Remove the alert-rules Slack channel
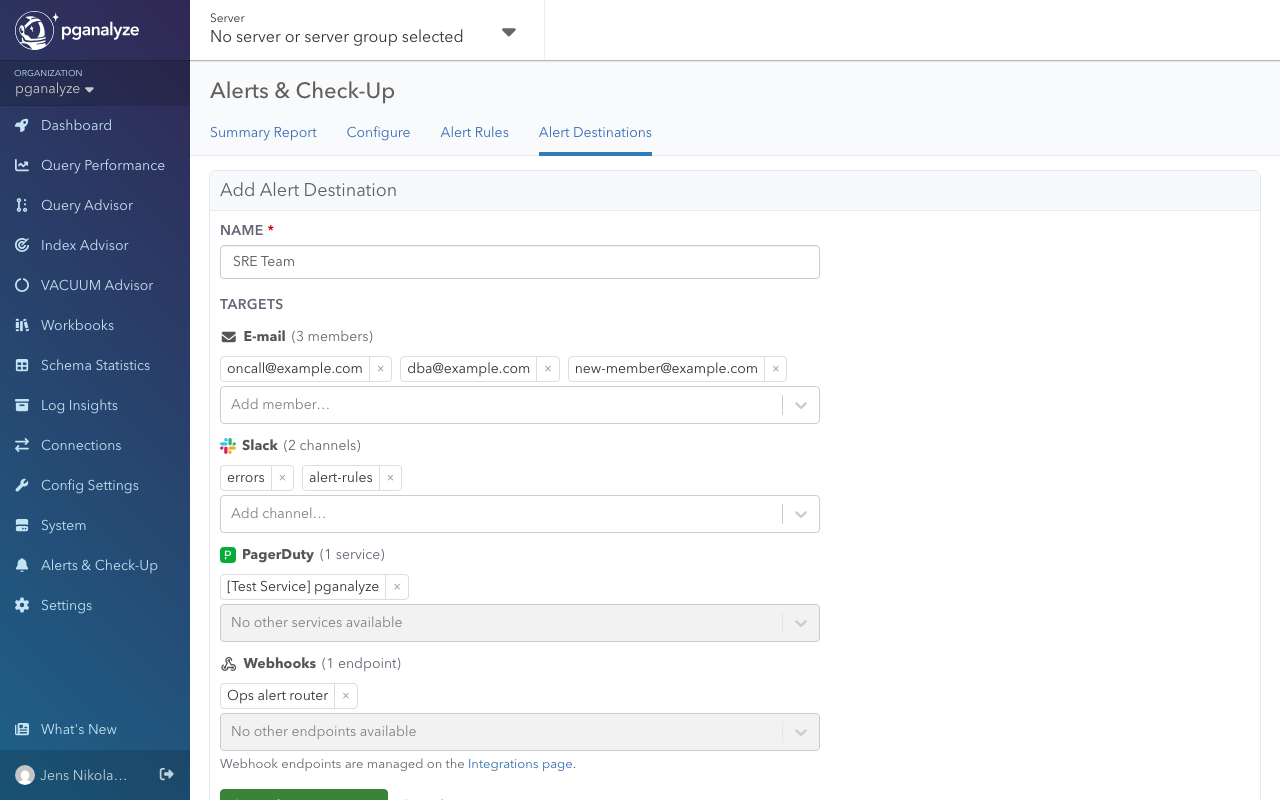Viewport: 1280px width, 800px height. [391, 477]
